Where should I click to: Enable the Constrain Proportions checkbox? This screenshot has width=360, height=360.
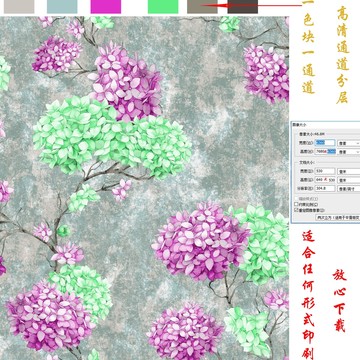pos(296,204)
